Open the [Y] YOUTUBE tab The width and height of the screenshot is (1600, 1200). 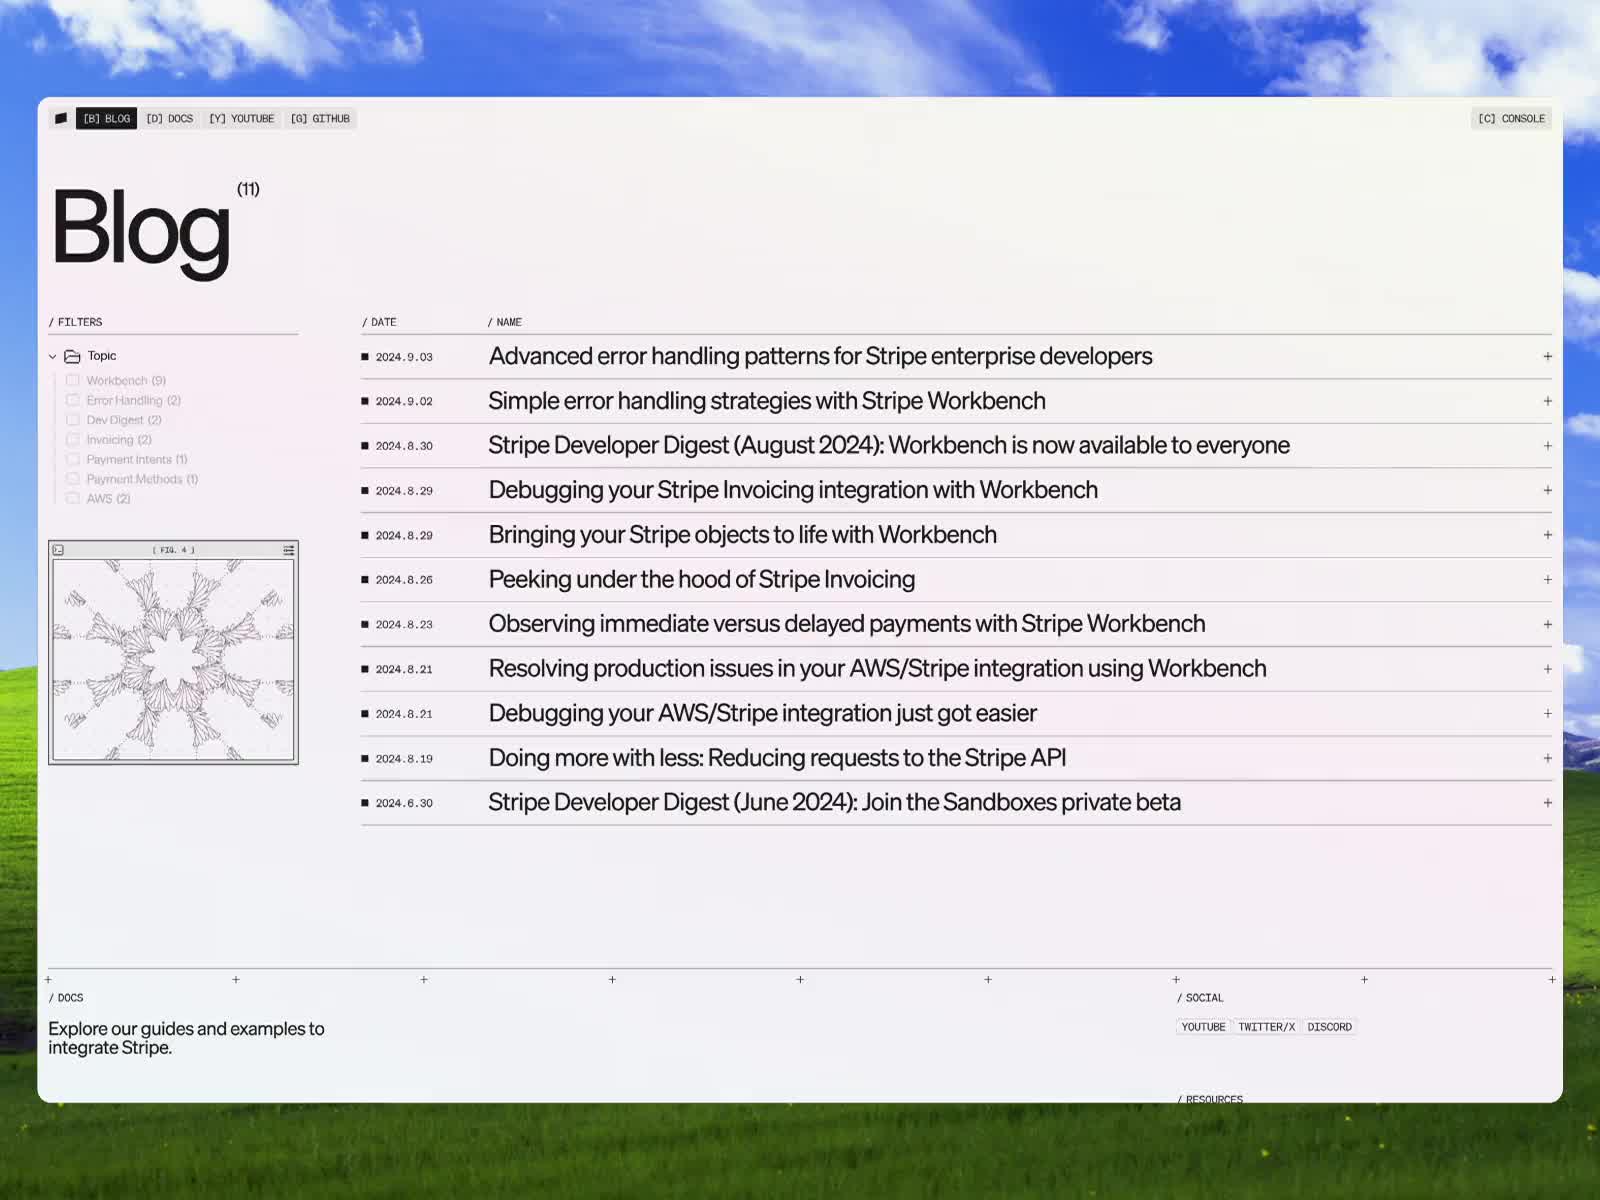coord(241,118)
